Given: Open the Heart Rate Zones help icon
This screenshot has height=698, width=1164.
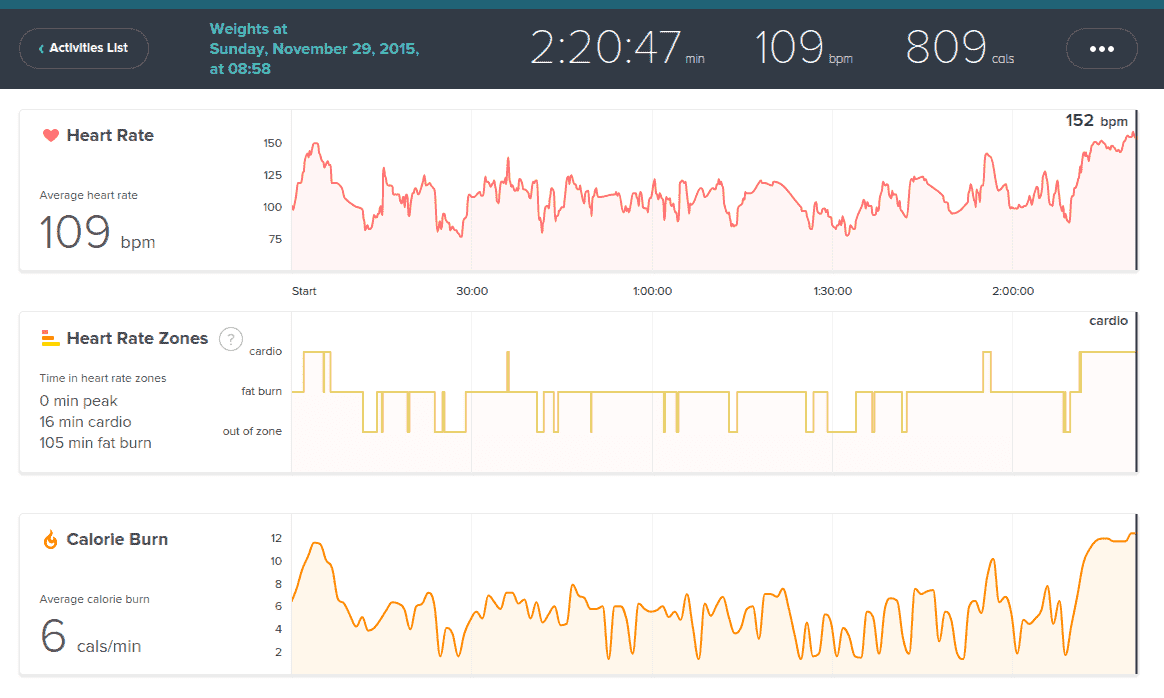Looking at the screenshot, I should coord(231,339).
